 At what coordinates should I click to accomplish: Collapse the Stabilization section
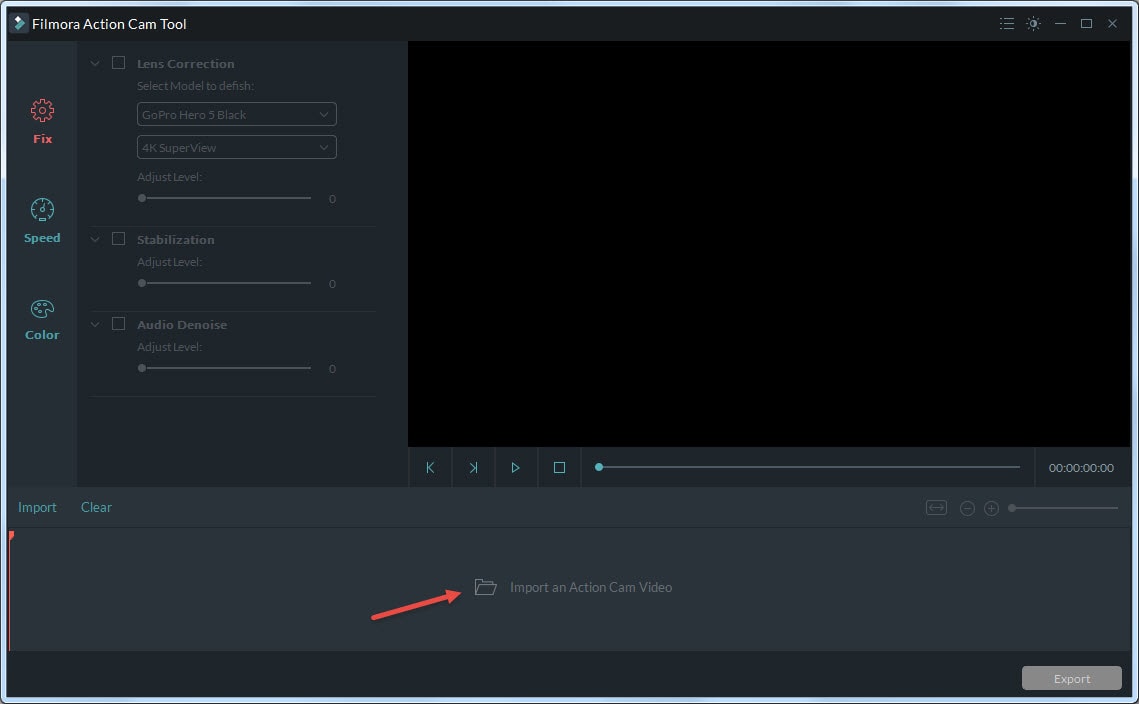coord(95,240)
